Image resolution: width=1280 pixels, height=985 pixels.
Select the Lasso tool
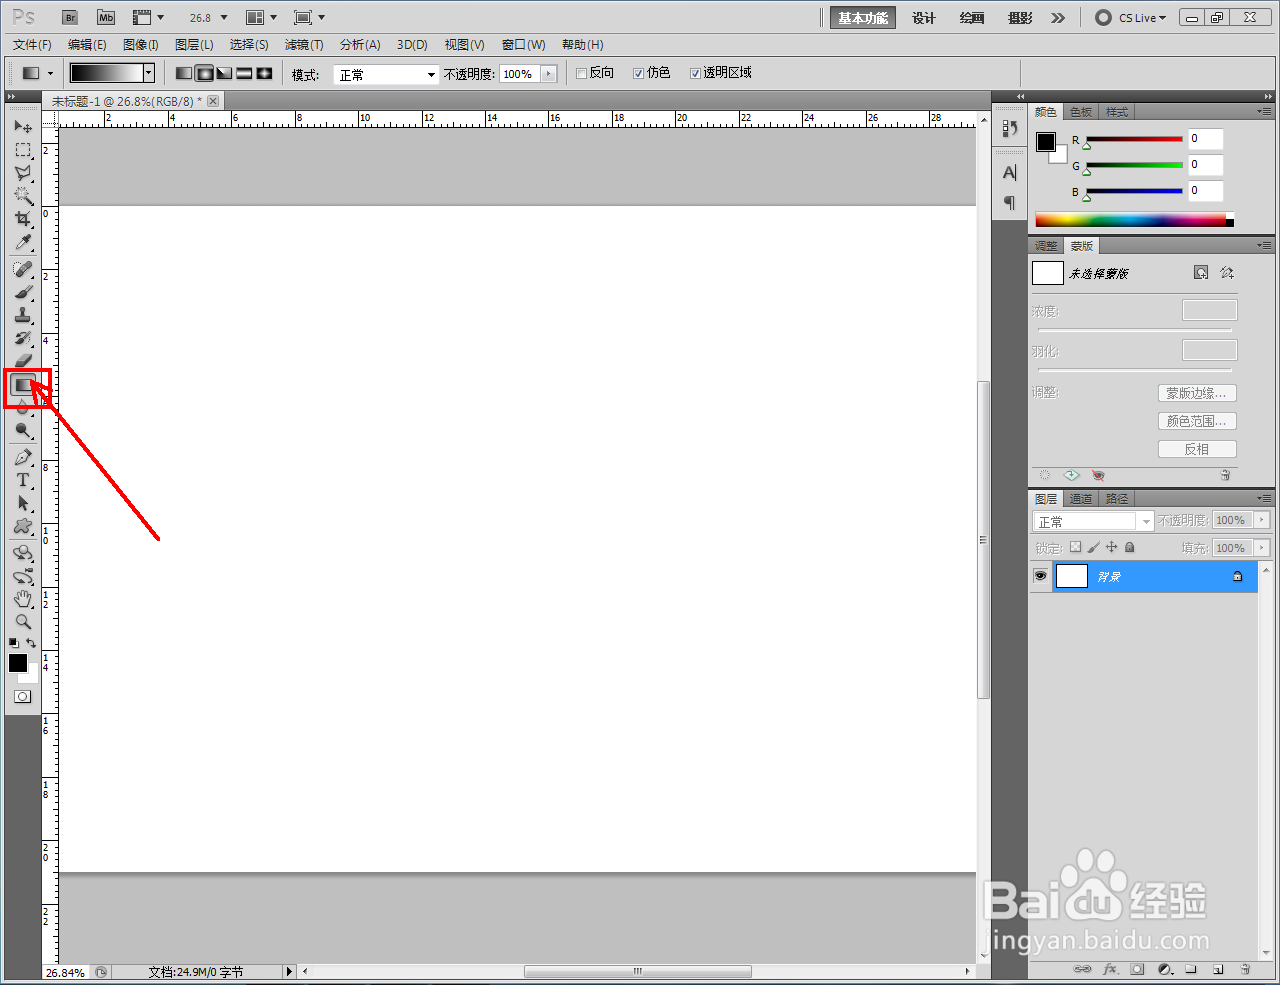tap(23, 173)
